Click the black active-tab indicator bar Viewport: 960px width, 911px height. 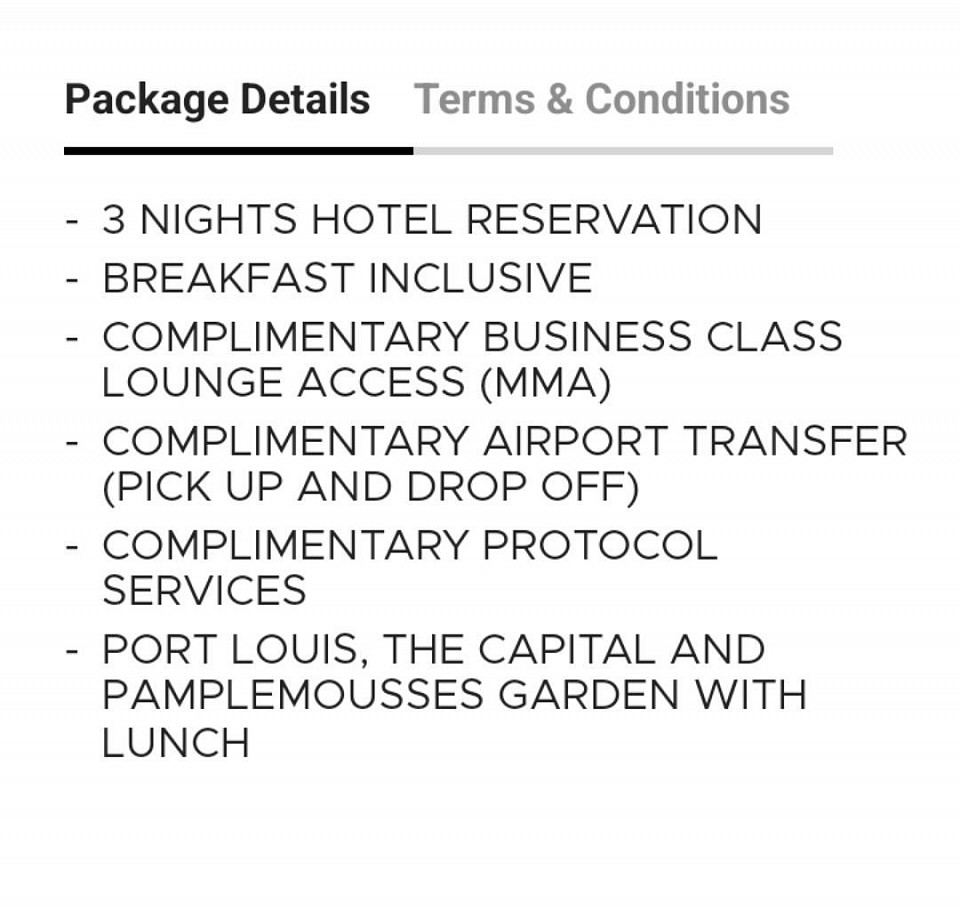point(239,151)
